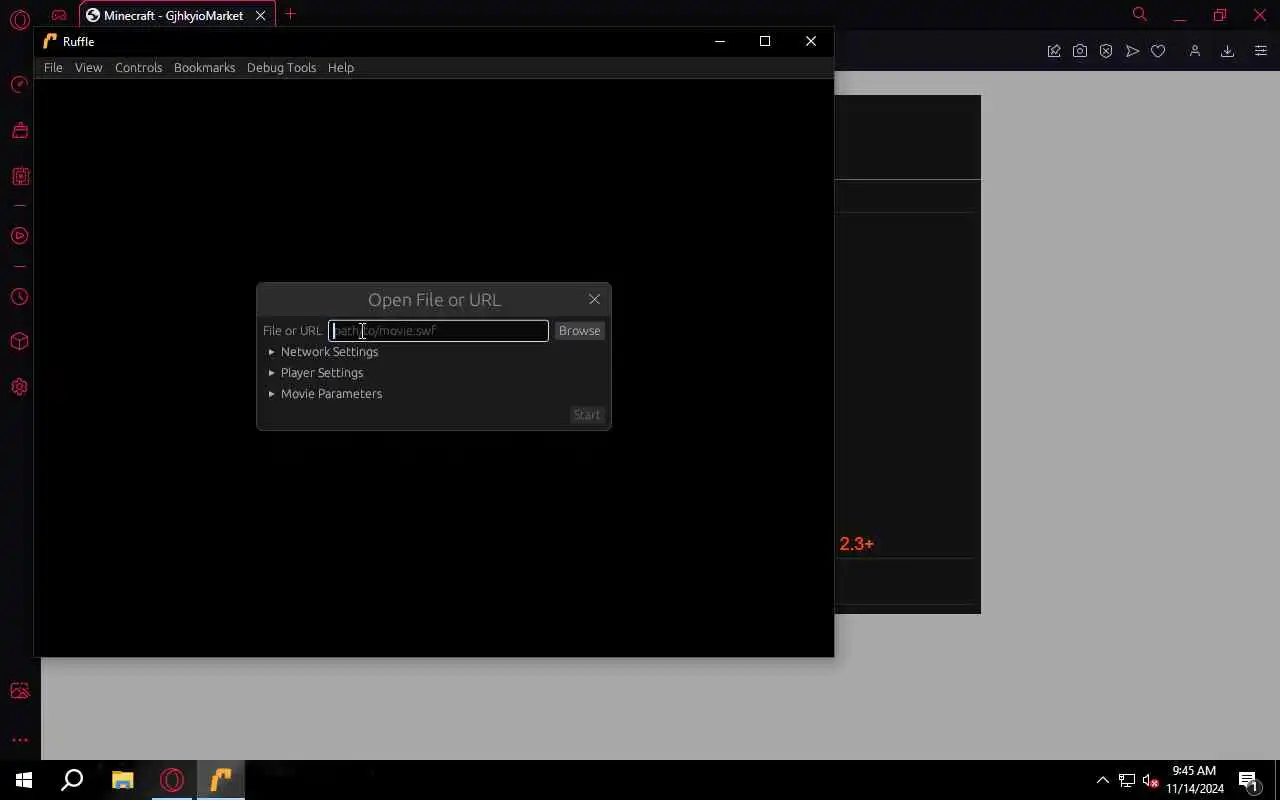Close the Minecraft - GjhkyioMarket tab

(x=260, y=15)
